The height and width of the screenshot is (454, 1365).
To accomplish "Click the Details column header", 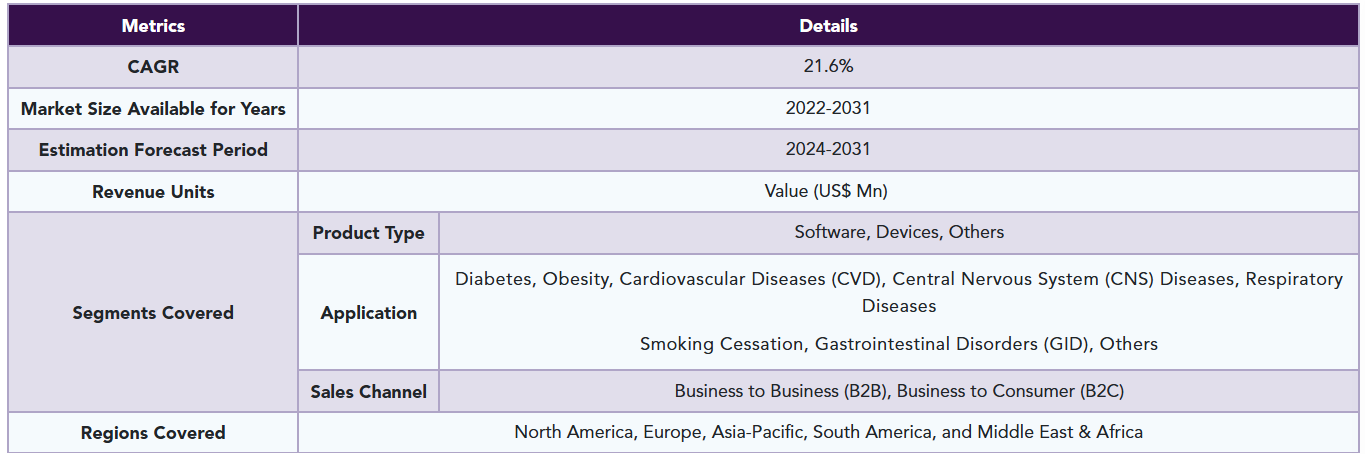I will [x=828, y=26].
